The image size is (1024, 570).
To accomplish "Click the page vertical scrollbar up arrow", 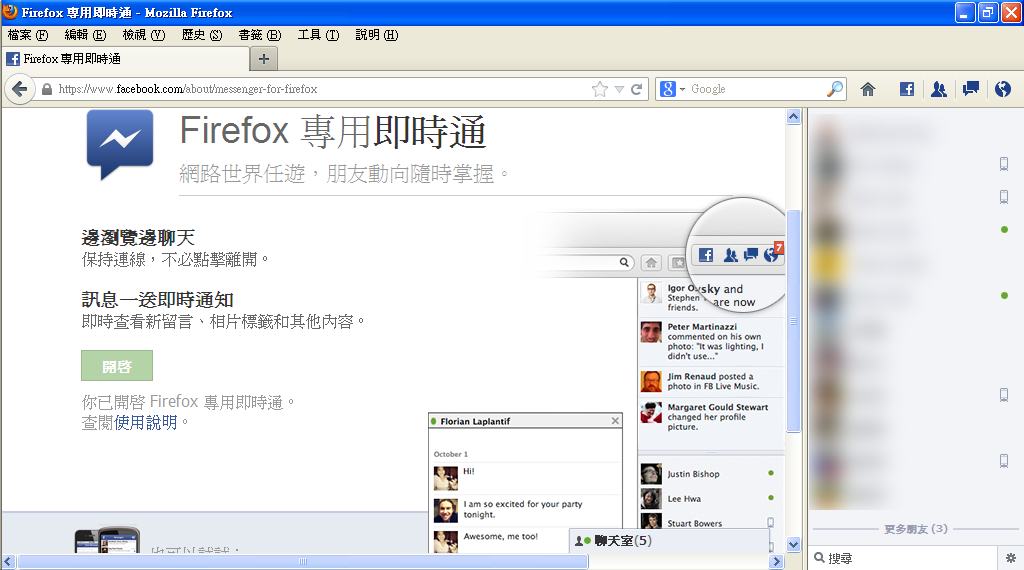I will (793, 117).
